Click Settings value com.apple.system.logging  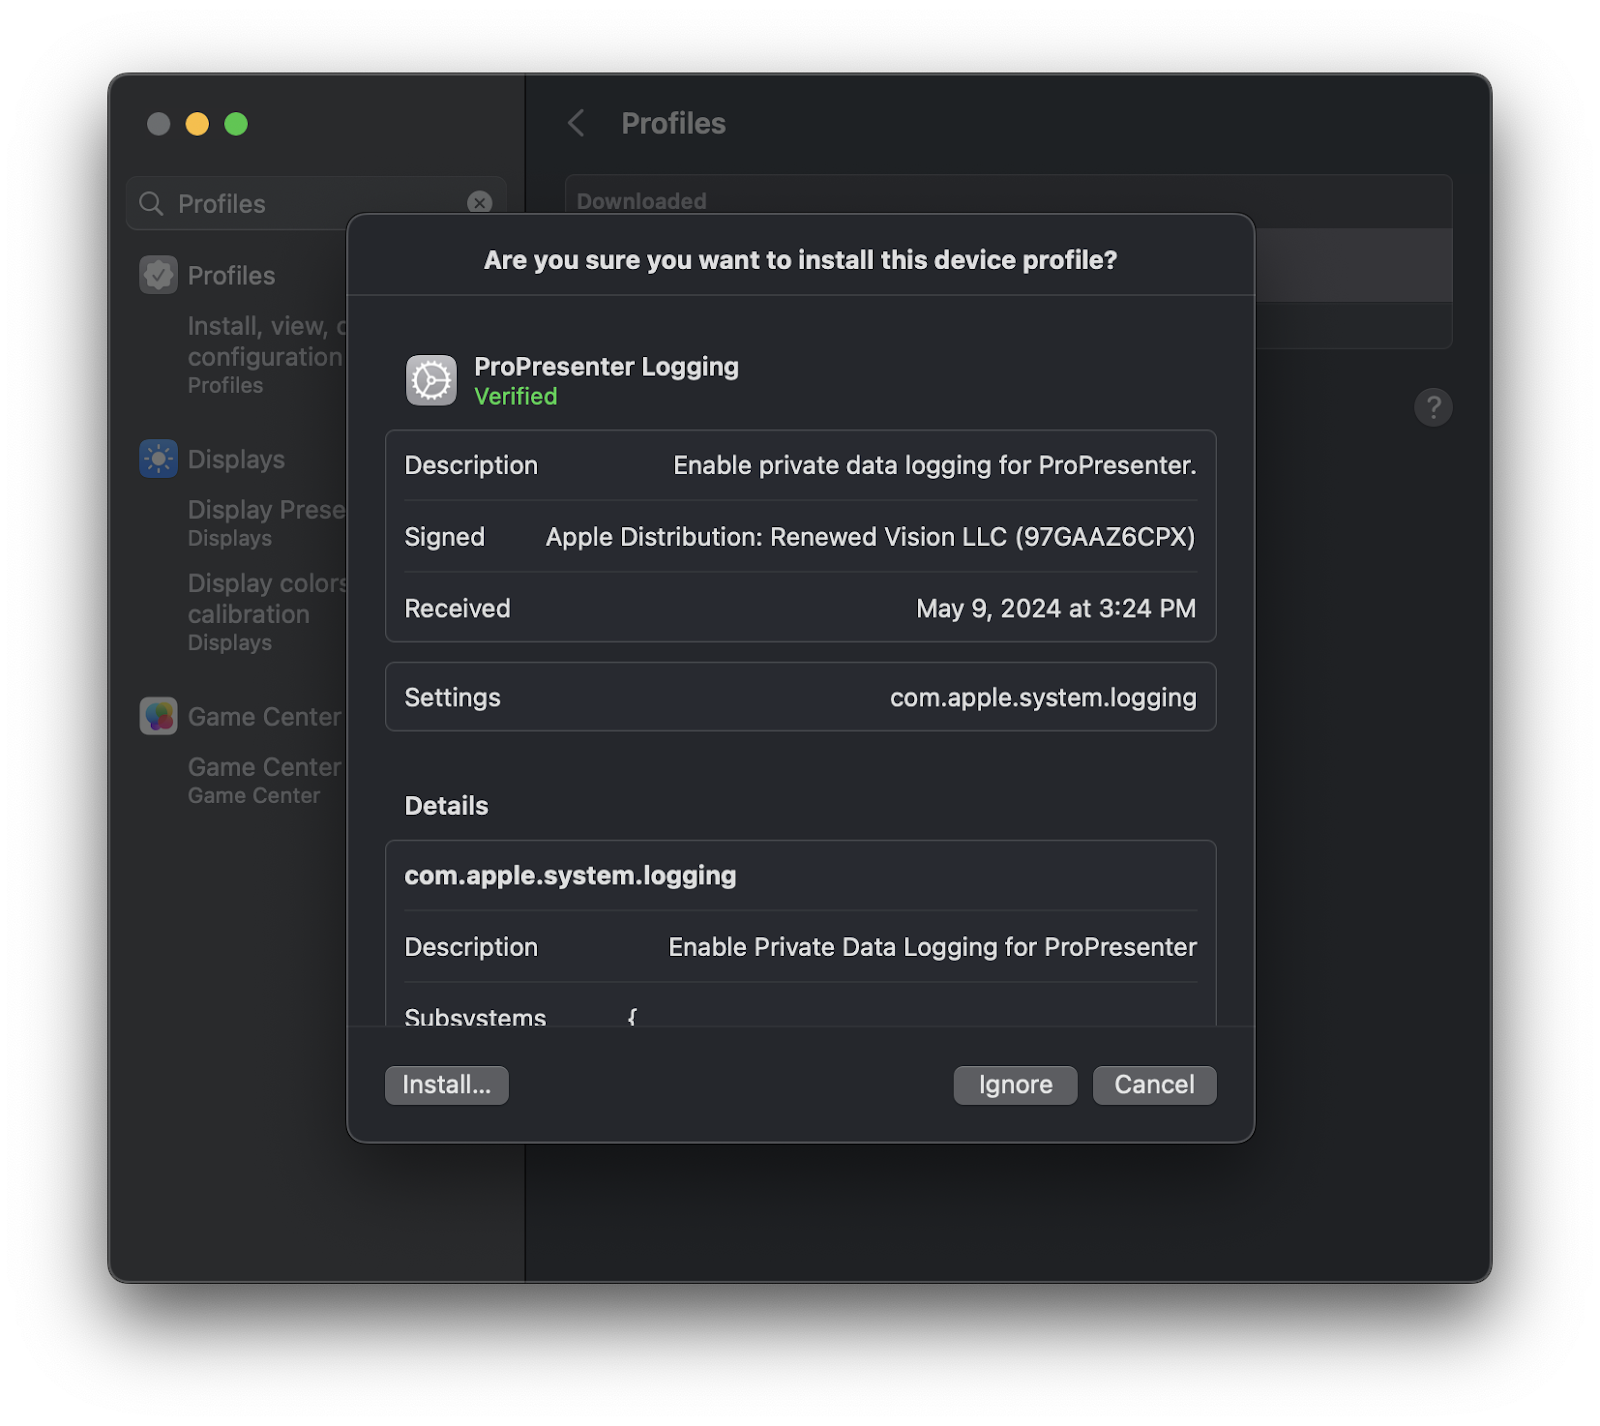[x=1043, y=698]
